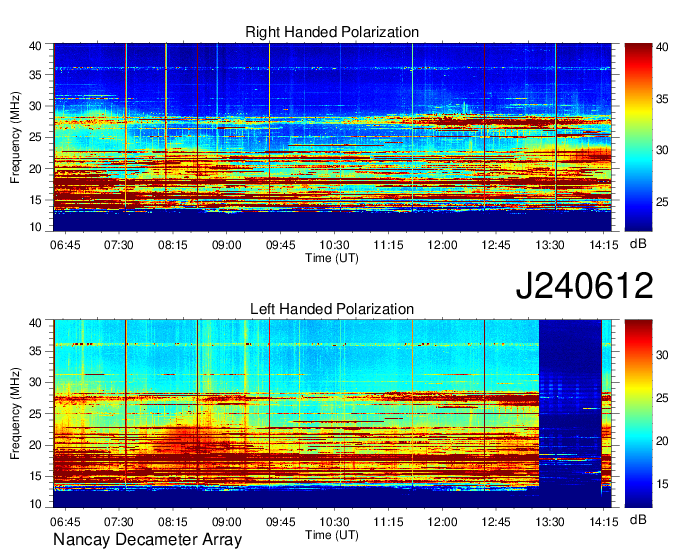Click the 15 MHz frequency tick on the upper plot

(x=35, y=200)
